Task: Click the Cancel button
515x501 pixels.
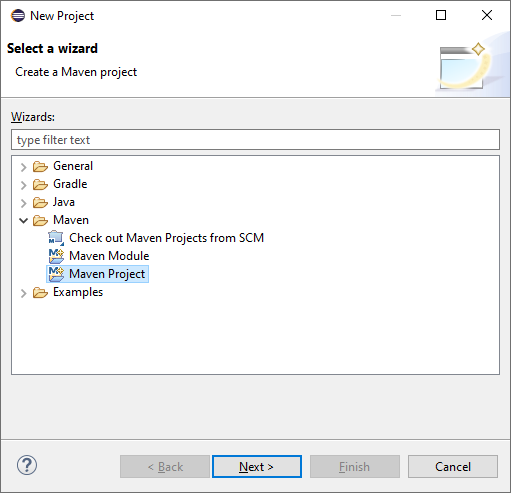Action: tap(453, 466)
